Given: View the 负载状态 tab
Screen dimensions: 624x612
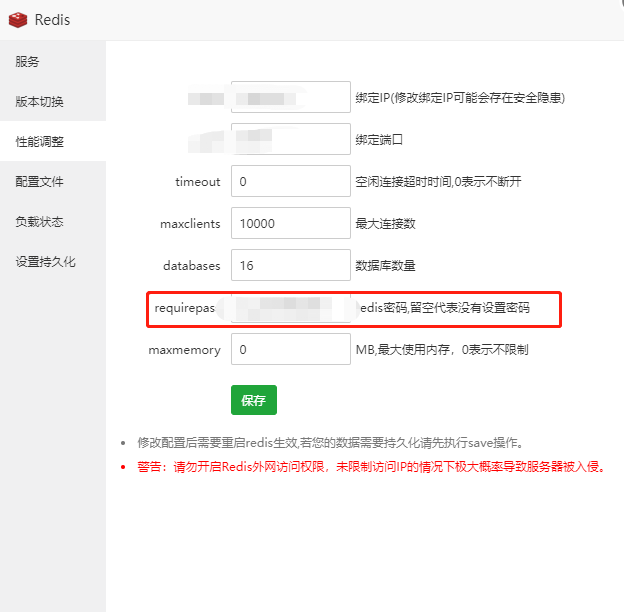Looking at the screenshot, I should (53, 221).
